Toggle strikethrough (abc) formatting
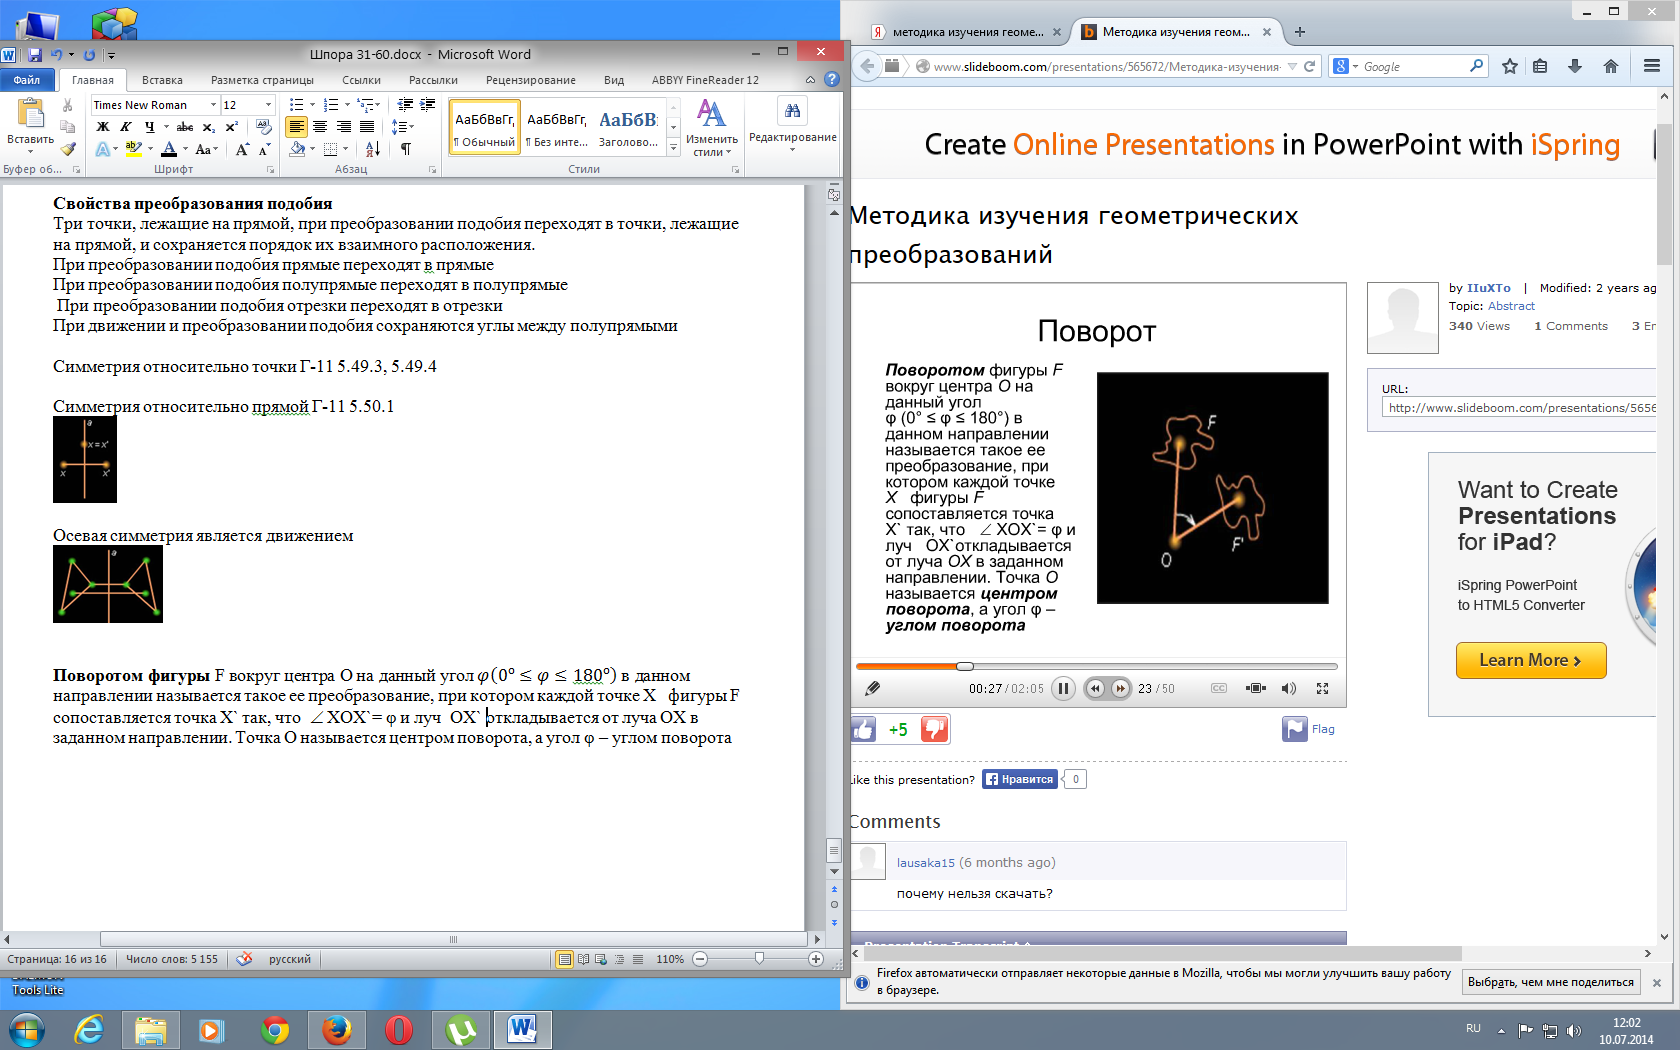 tap(185, 127)
